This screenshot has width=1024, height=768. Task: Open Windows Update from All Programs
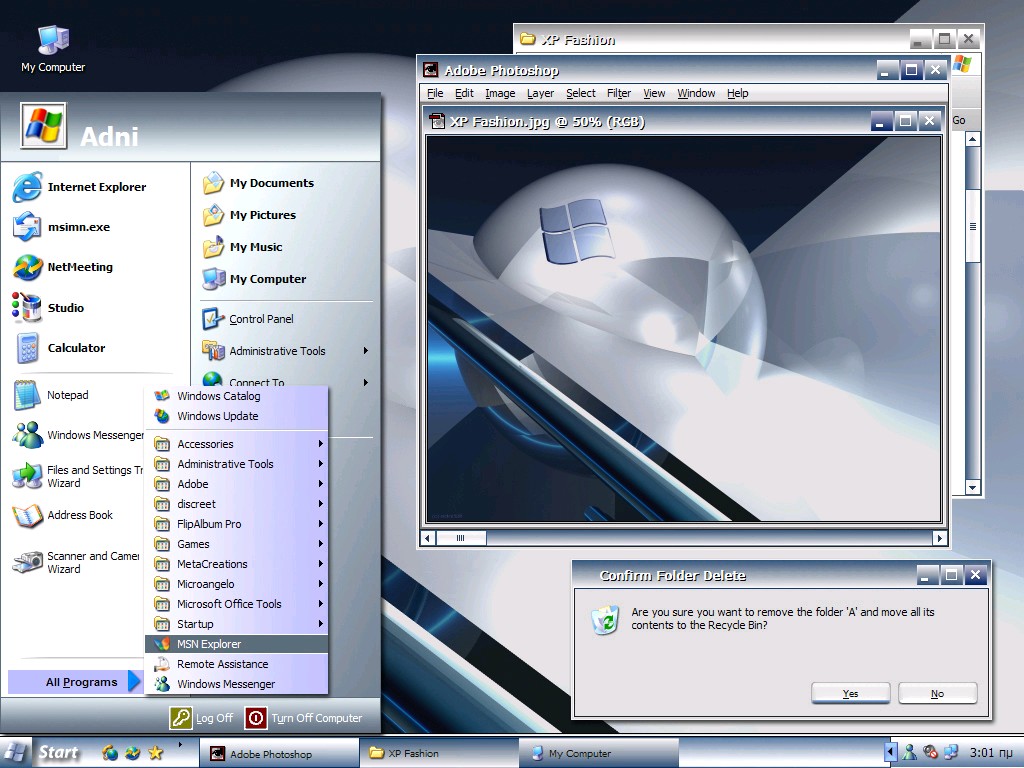point(215,416)
